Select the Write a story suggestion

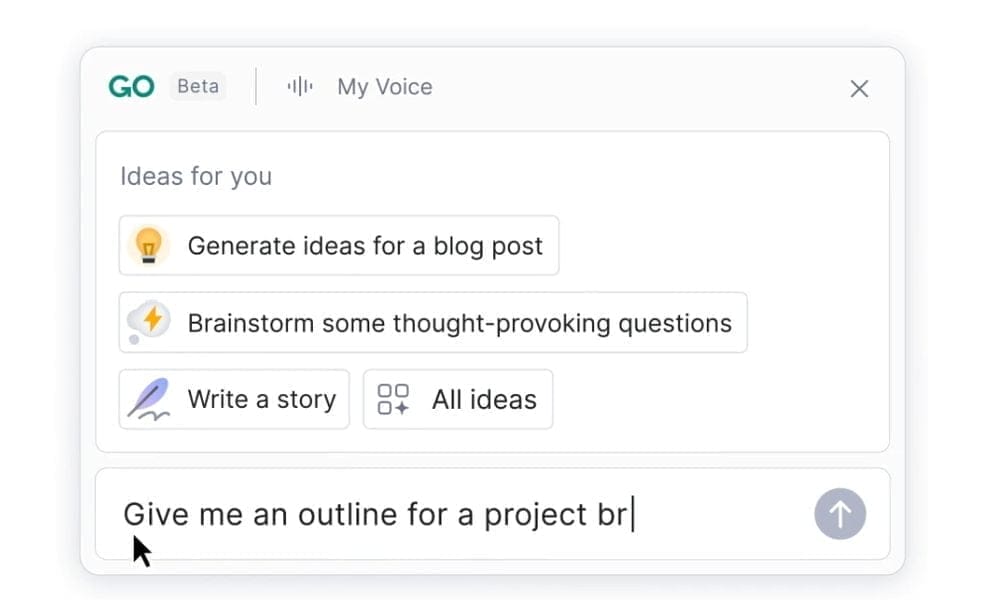(x=234, y=399)
